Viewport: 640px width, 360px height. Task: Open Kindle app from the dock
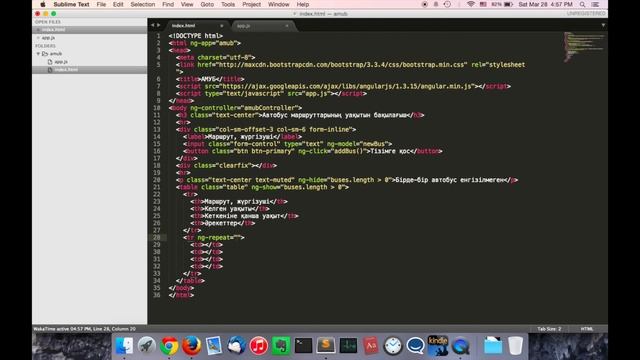click(438, 346)
